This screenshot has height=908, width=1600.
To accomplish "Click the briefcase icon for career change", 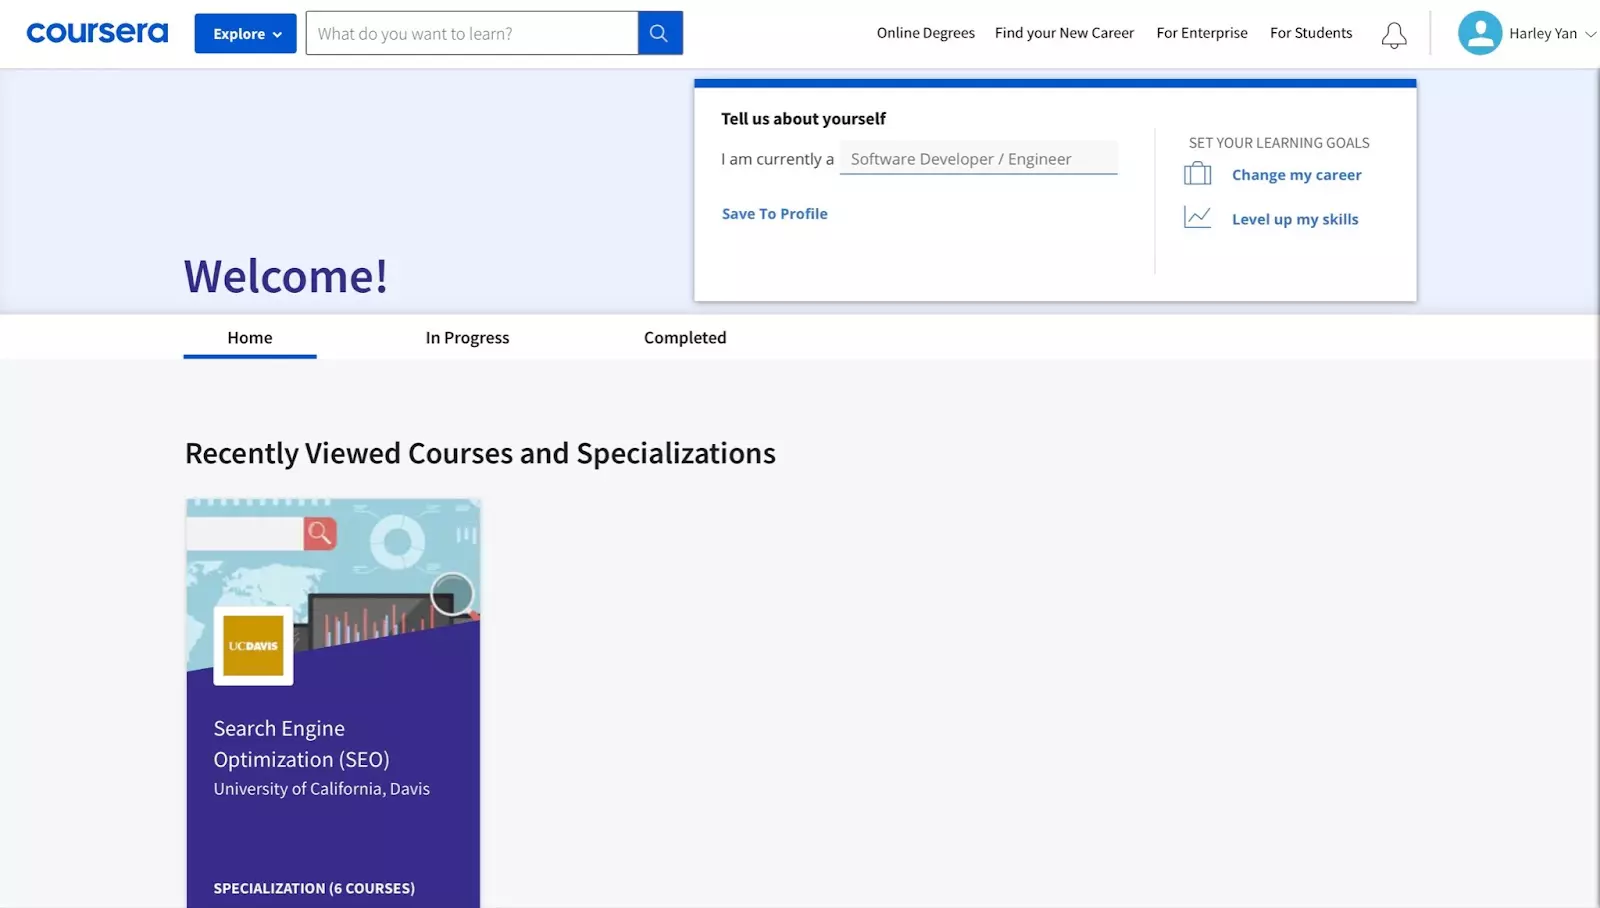I will (1197, 174).
